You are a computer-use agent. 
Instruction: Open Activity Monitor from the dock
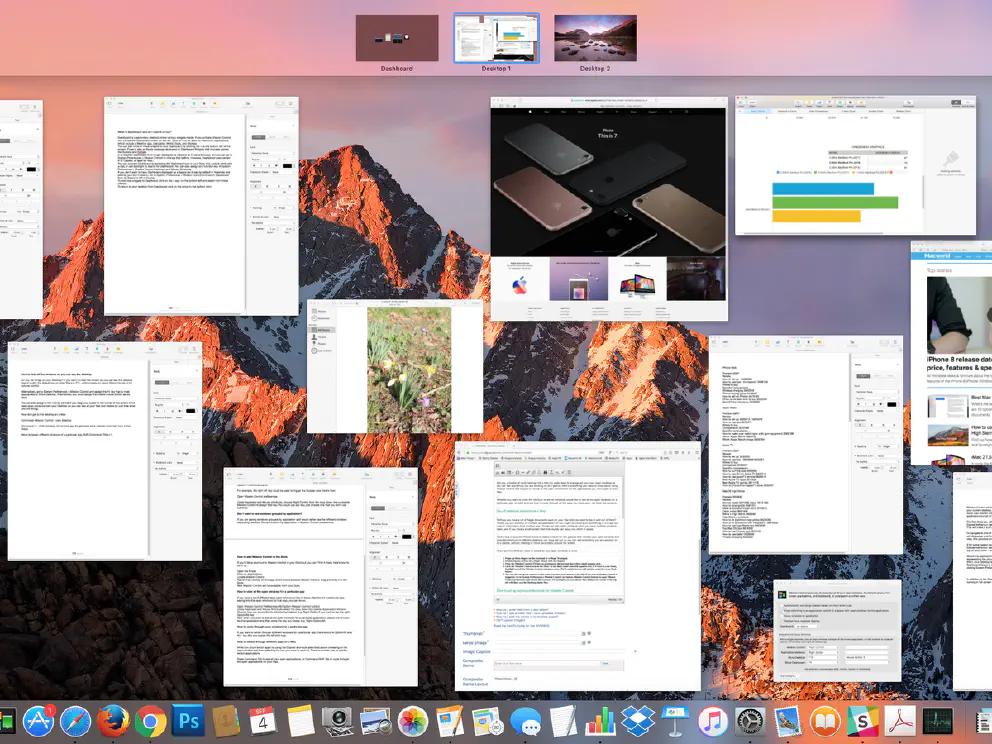coord(938,721)
